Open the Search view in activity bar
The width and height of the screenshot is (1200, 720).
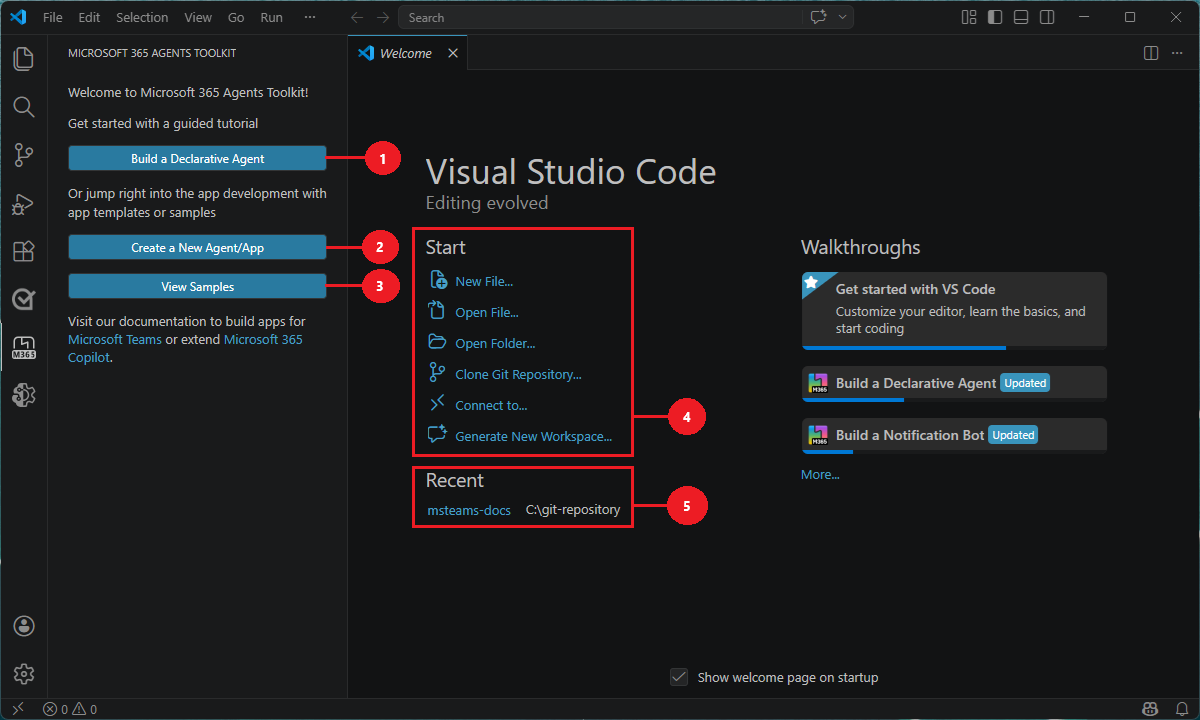coord(23,106)
